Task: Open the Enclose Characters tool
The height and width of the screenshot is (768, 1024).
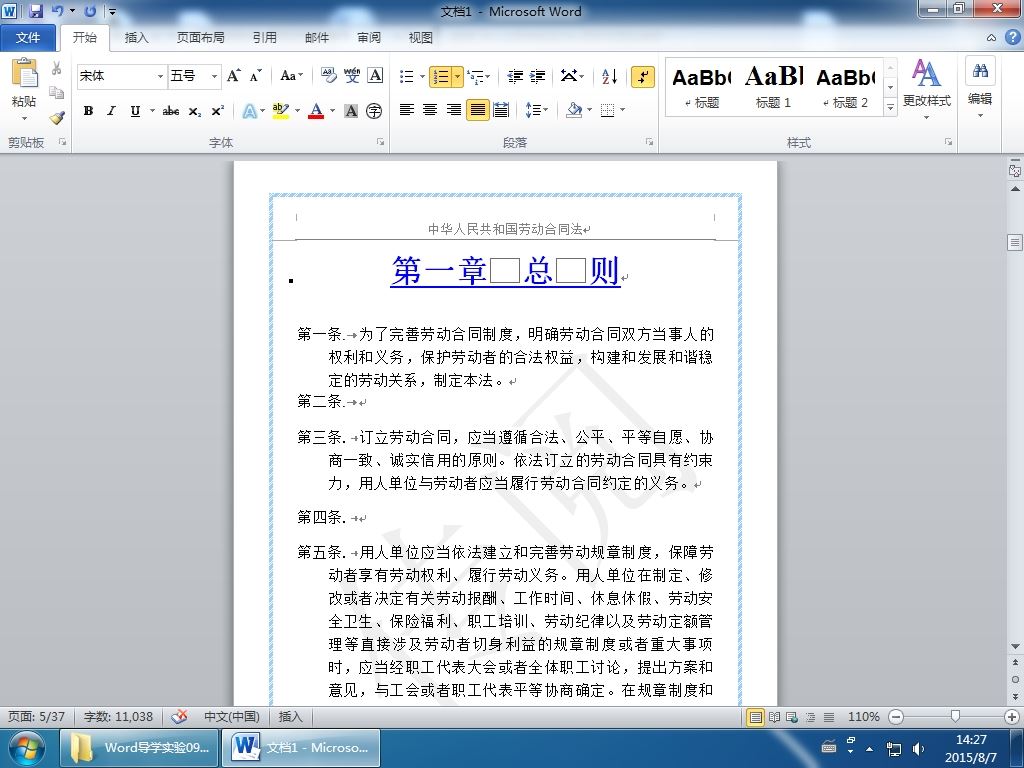Action: point(374,111)
